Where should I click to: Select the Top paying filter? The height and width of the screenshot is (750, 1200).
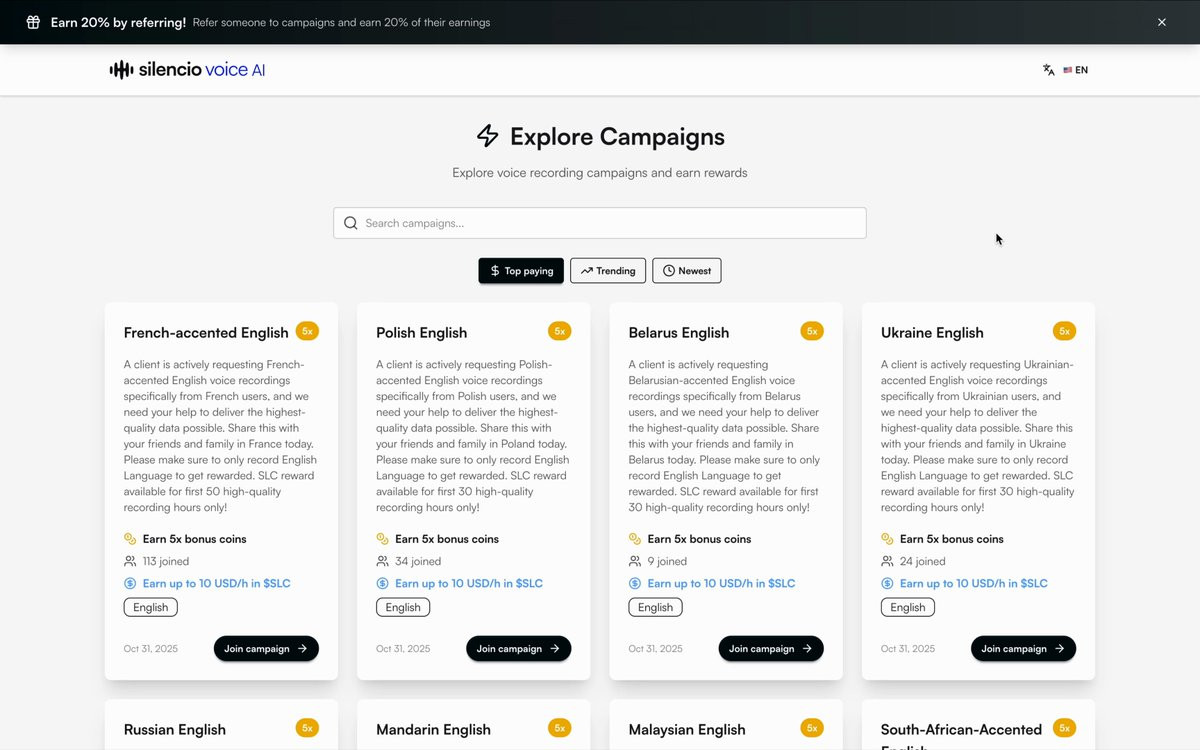click(x=521, y=271)
